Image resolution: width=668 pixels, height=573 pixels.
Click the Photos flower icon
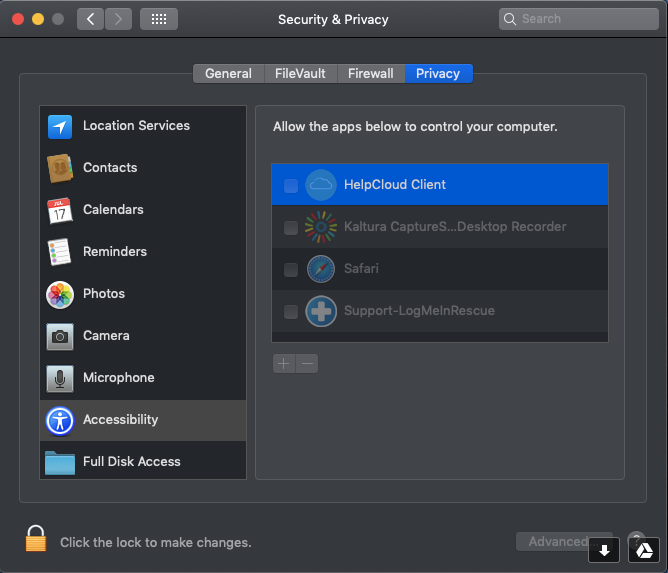[60, 294]
